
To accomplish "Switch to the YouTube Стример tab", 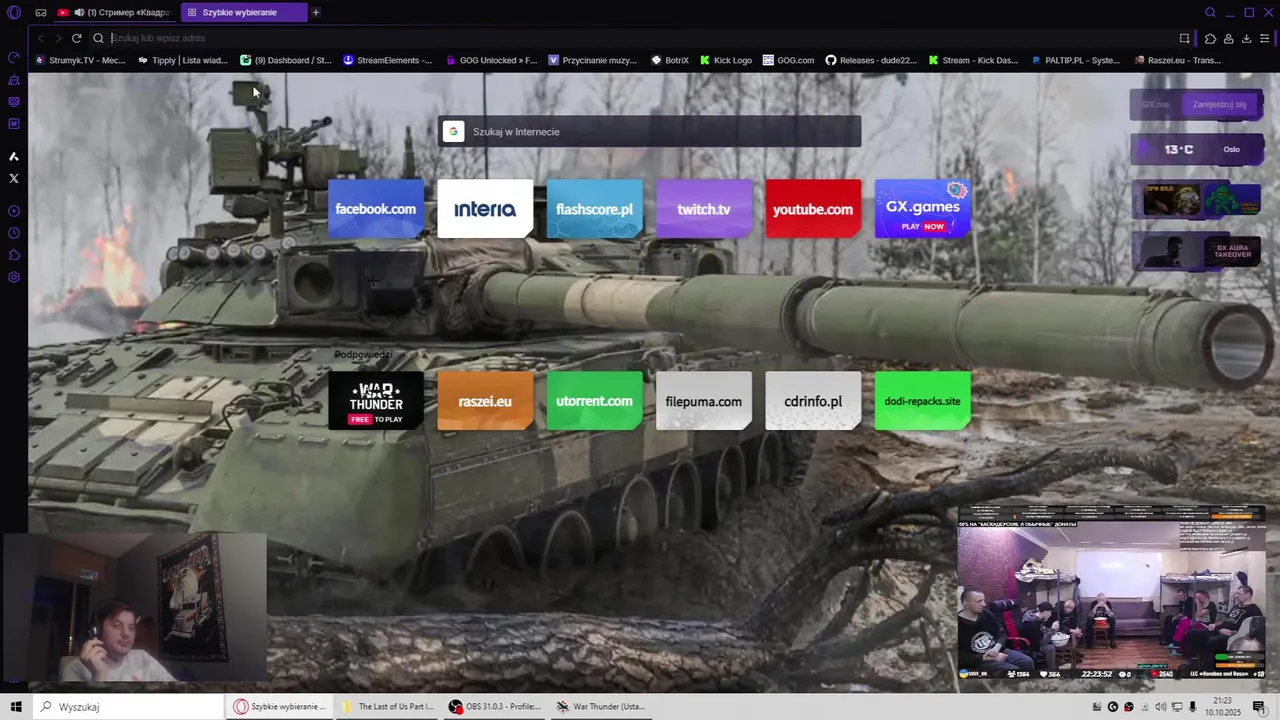I will pos(116,12).
